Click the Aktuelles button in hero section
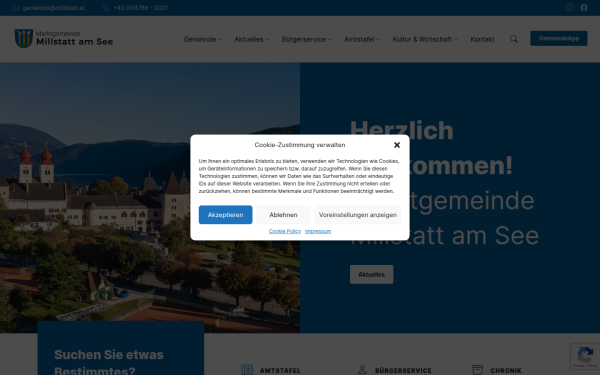This screenshot has width=600, height=375. [372, 274]
